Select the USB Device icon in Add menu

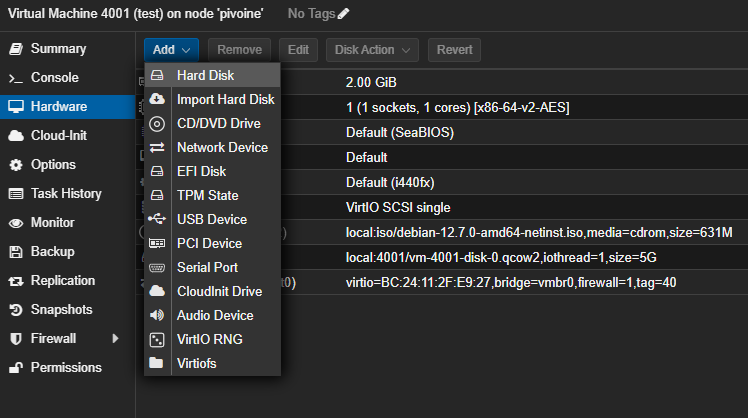pyautogui.click(x=157, y=219)
